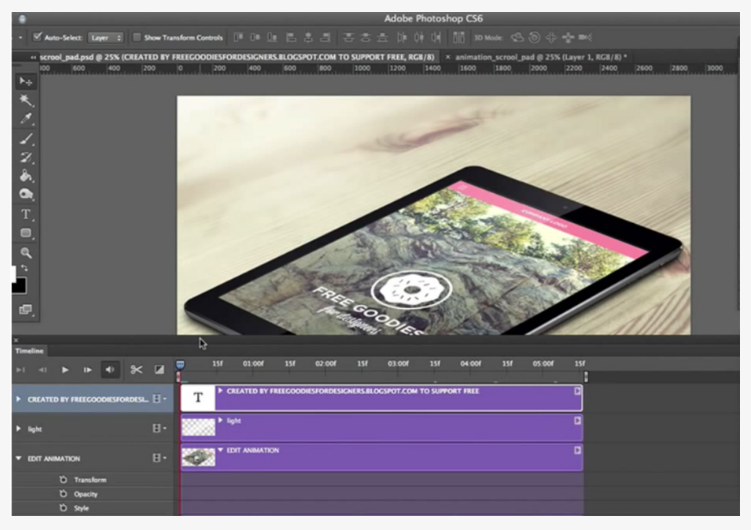
Task: Click the 3D scale camera icon
Action: (x=585, y=37)
